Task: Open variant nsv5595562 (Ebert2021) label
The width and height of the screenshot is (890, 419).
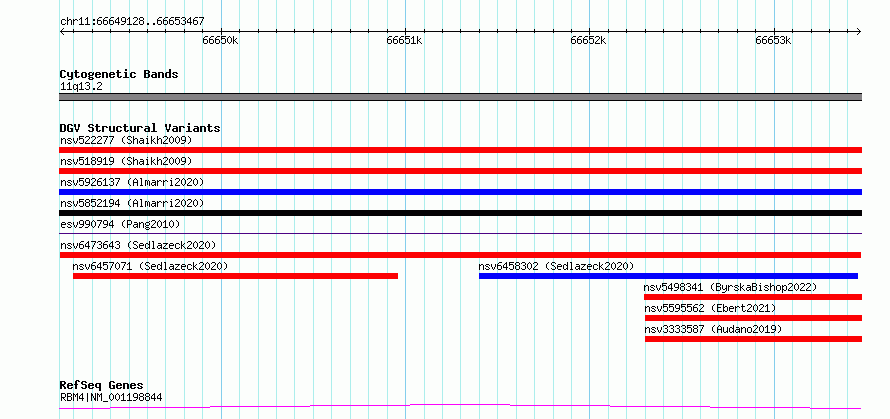Action: click(x=710, y=308)
